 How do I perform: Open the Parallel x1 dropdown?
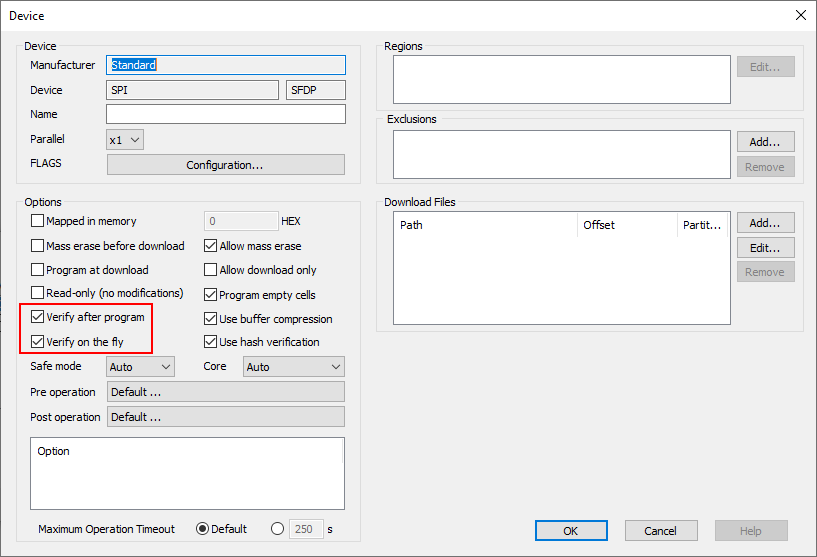[x=125, y=140]
